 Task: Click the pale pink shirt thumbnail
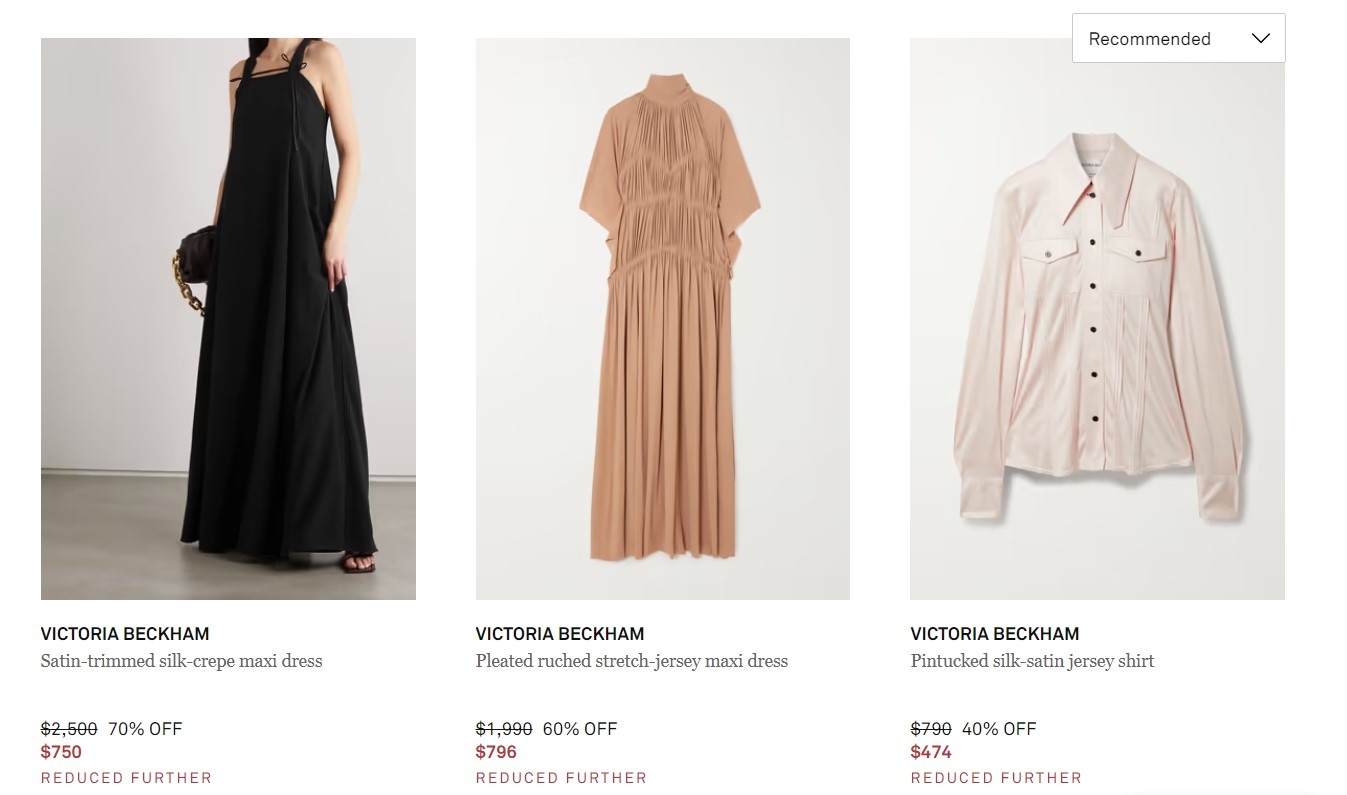tap(1097, 318)
